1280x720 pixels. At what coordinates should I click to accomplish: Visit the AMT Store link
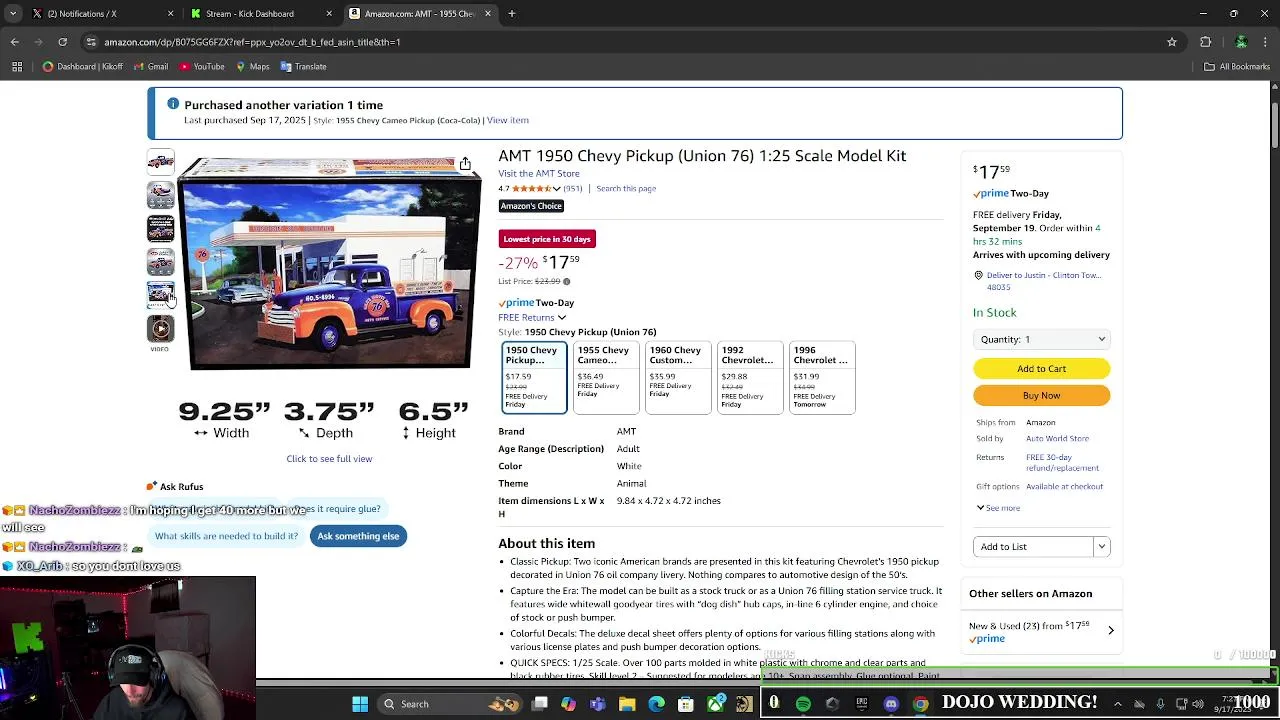coord(539,174)
